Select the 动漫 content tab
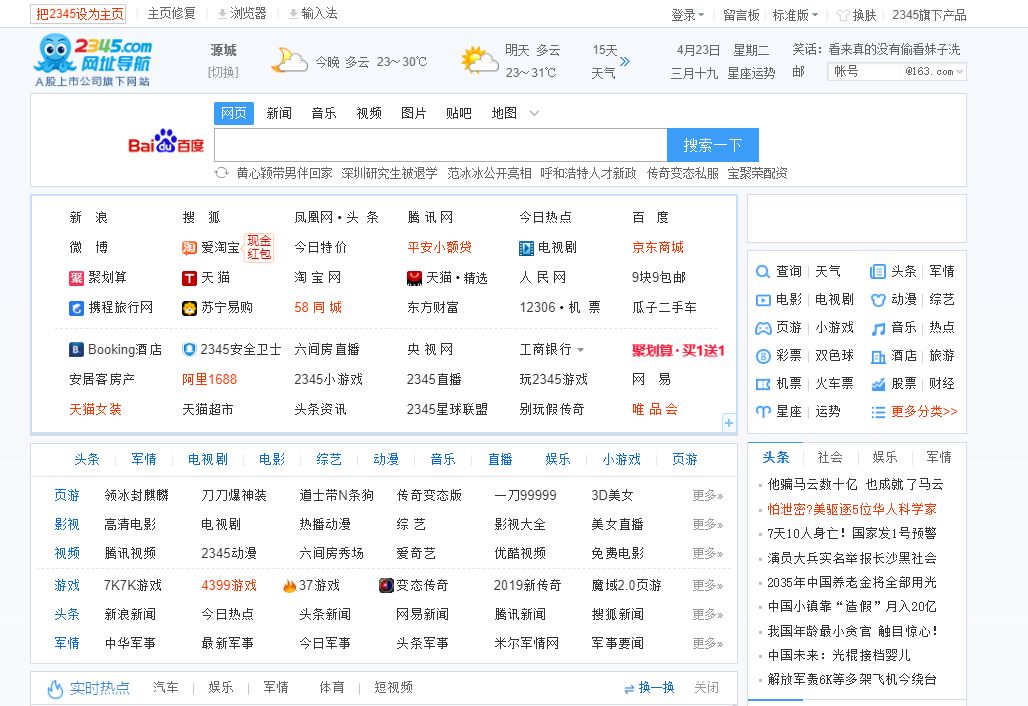This screenshot has width=1028, height=706. 386,459
